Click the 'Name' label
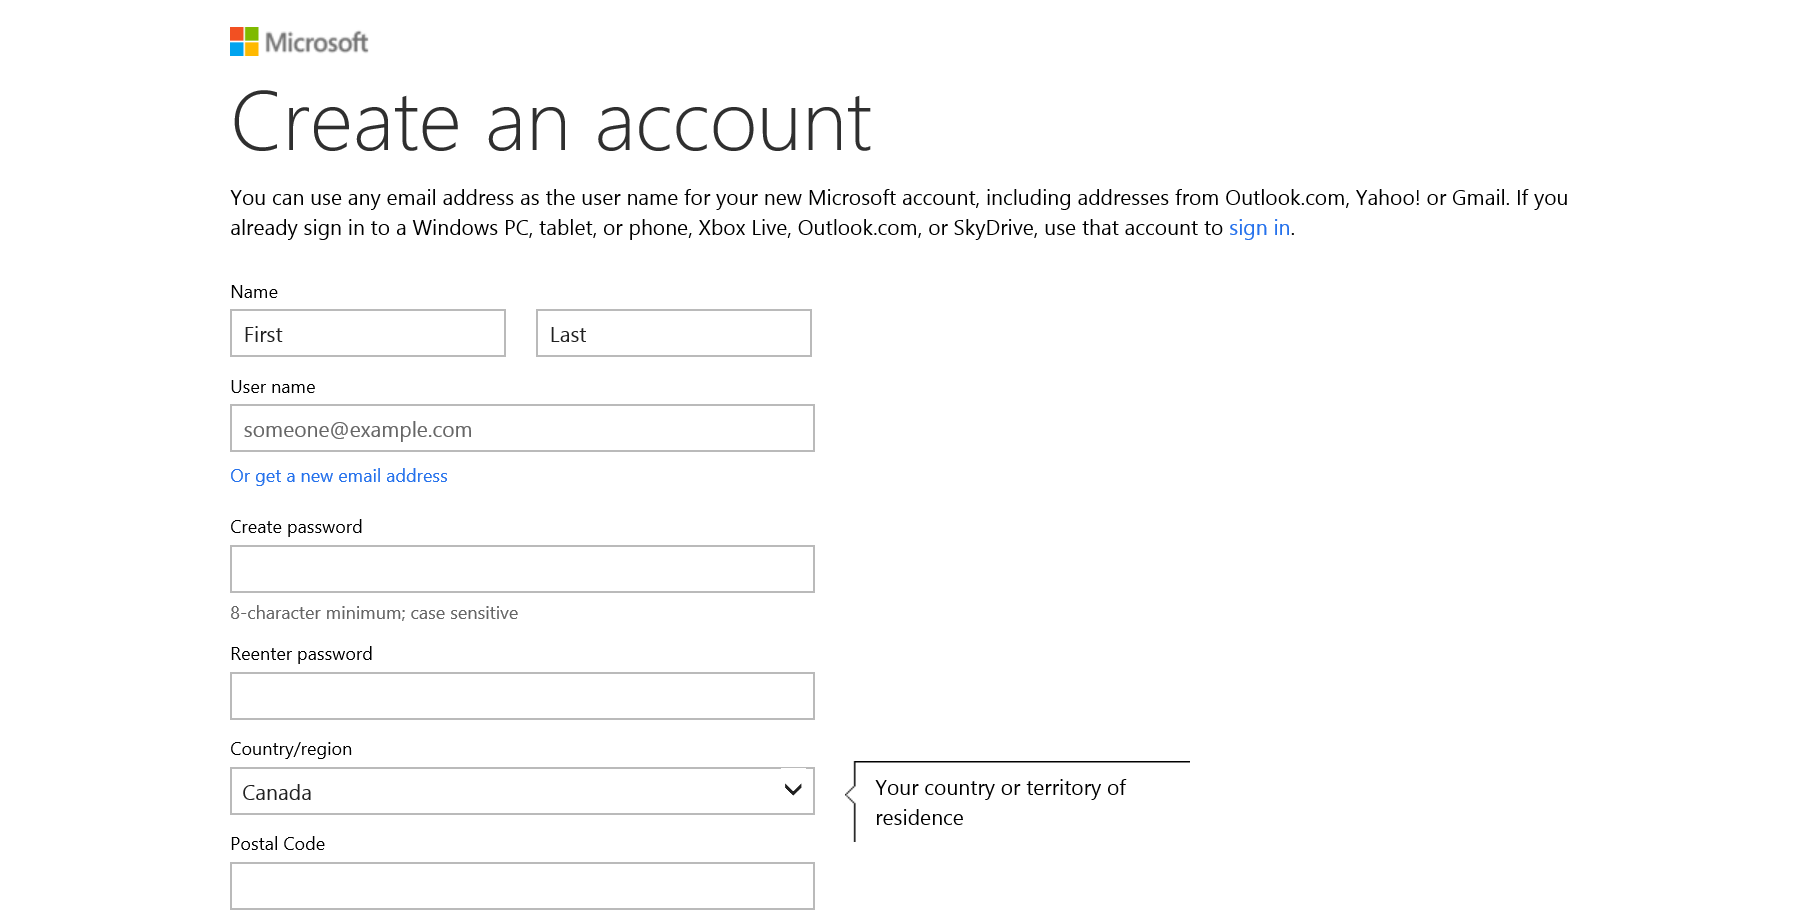This screenshot has height=919, width=1795. pos(254,292)
